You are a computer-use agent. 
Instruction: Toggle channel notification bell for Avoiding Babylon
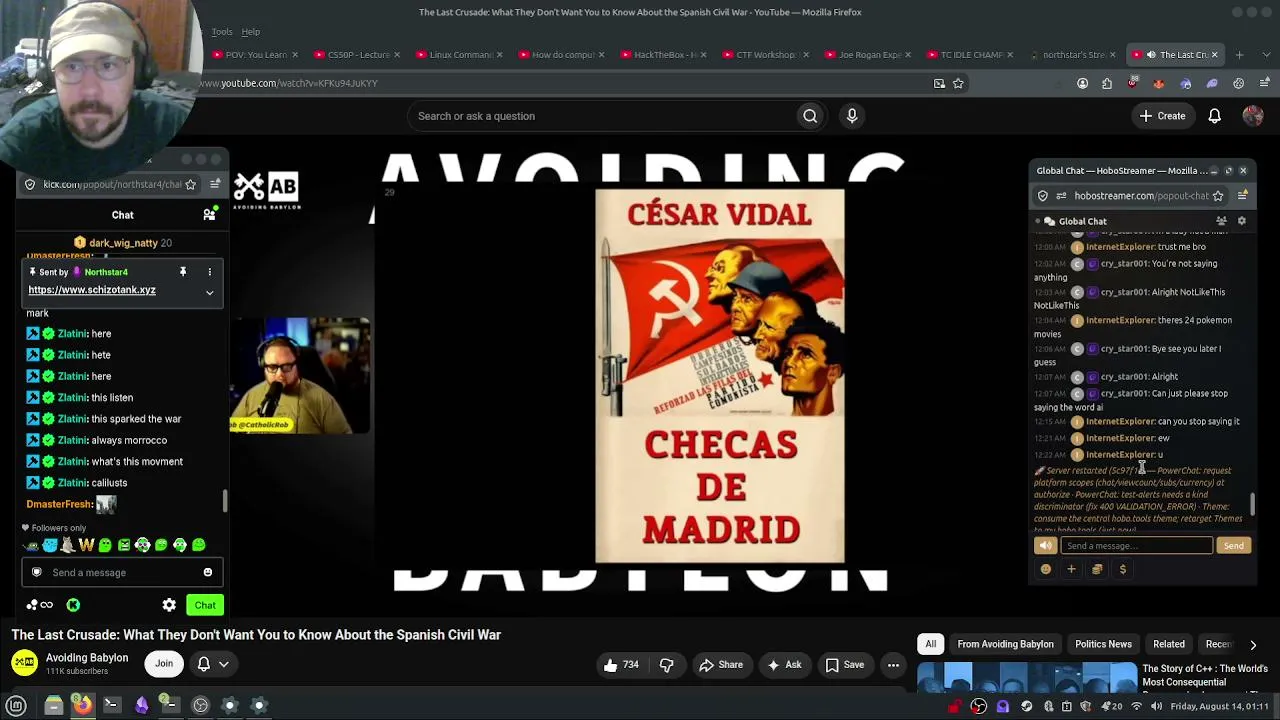click(203, 664)
